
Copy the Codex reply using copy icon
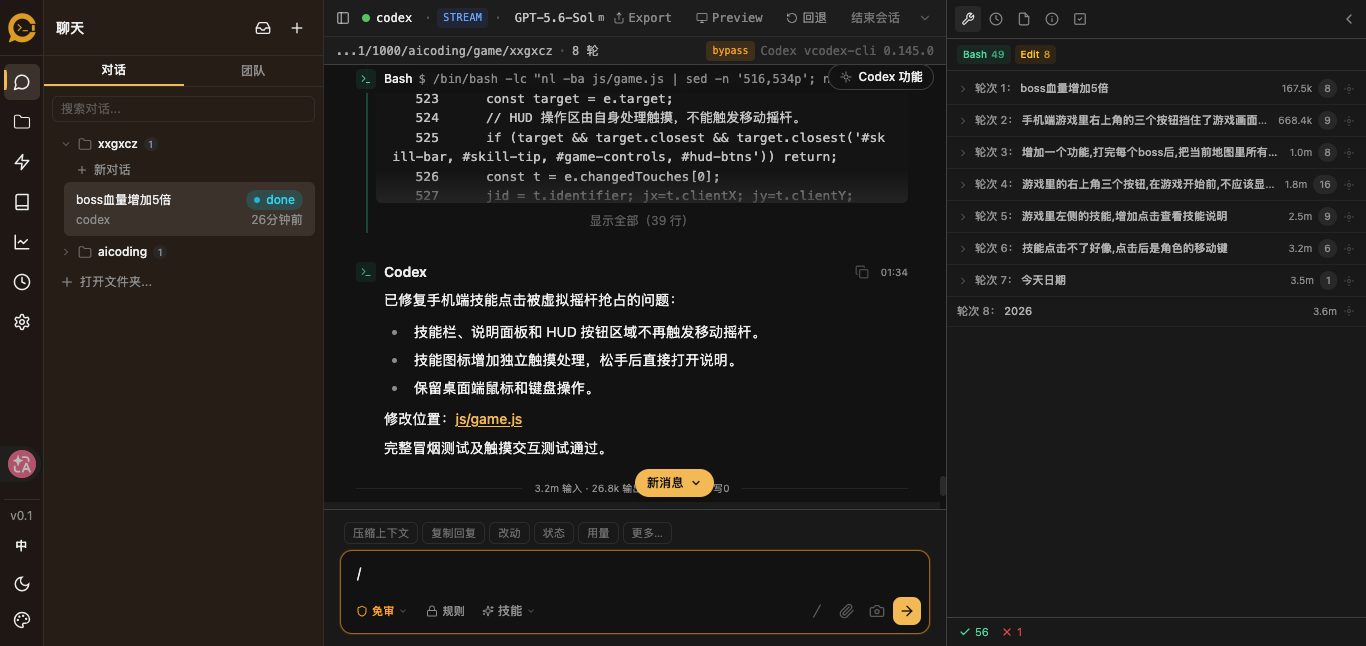coord(862,272)
